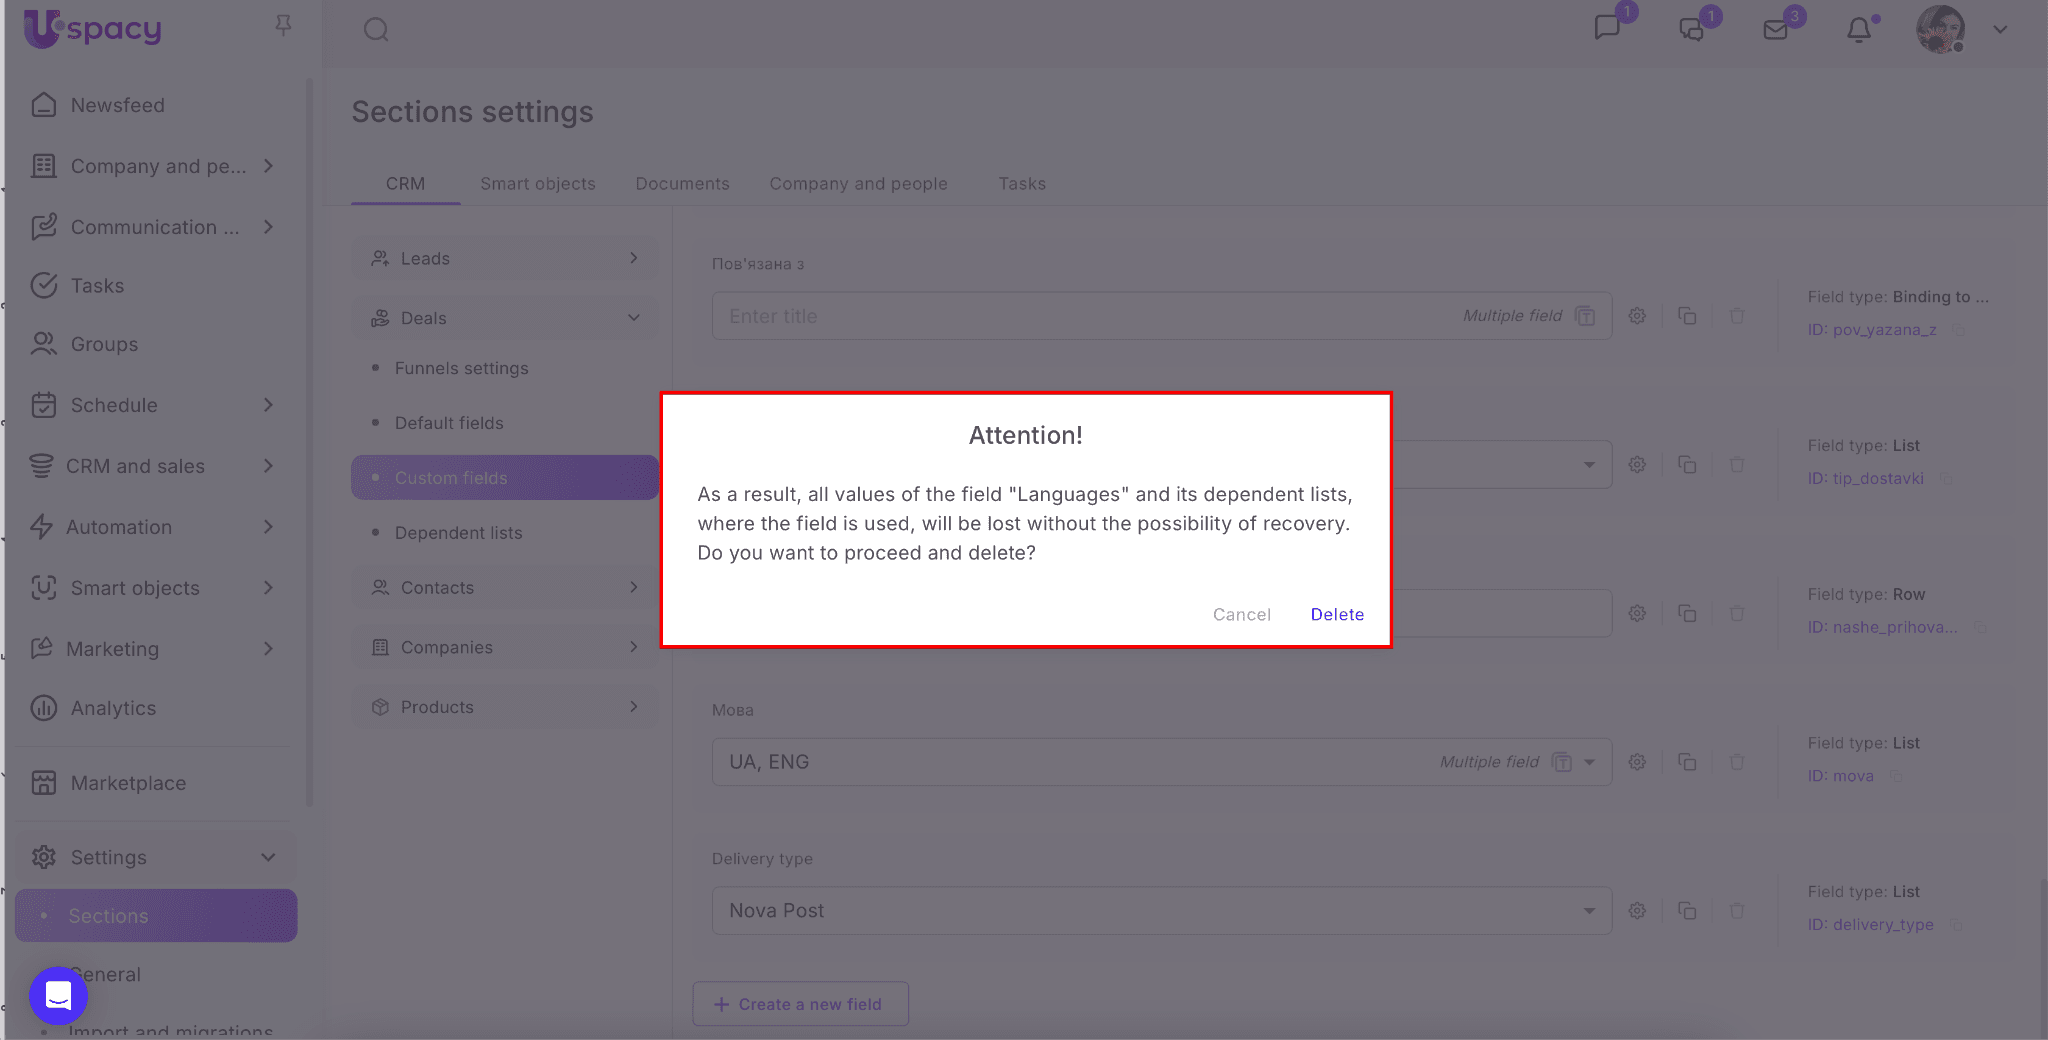Open the Nova Post delivery type dropdown
This screenshot has width=2048, height=1040.
1589,911
